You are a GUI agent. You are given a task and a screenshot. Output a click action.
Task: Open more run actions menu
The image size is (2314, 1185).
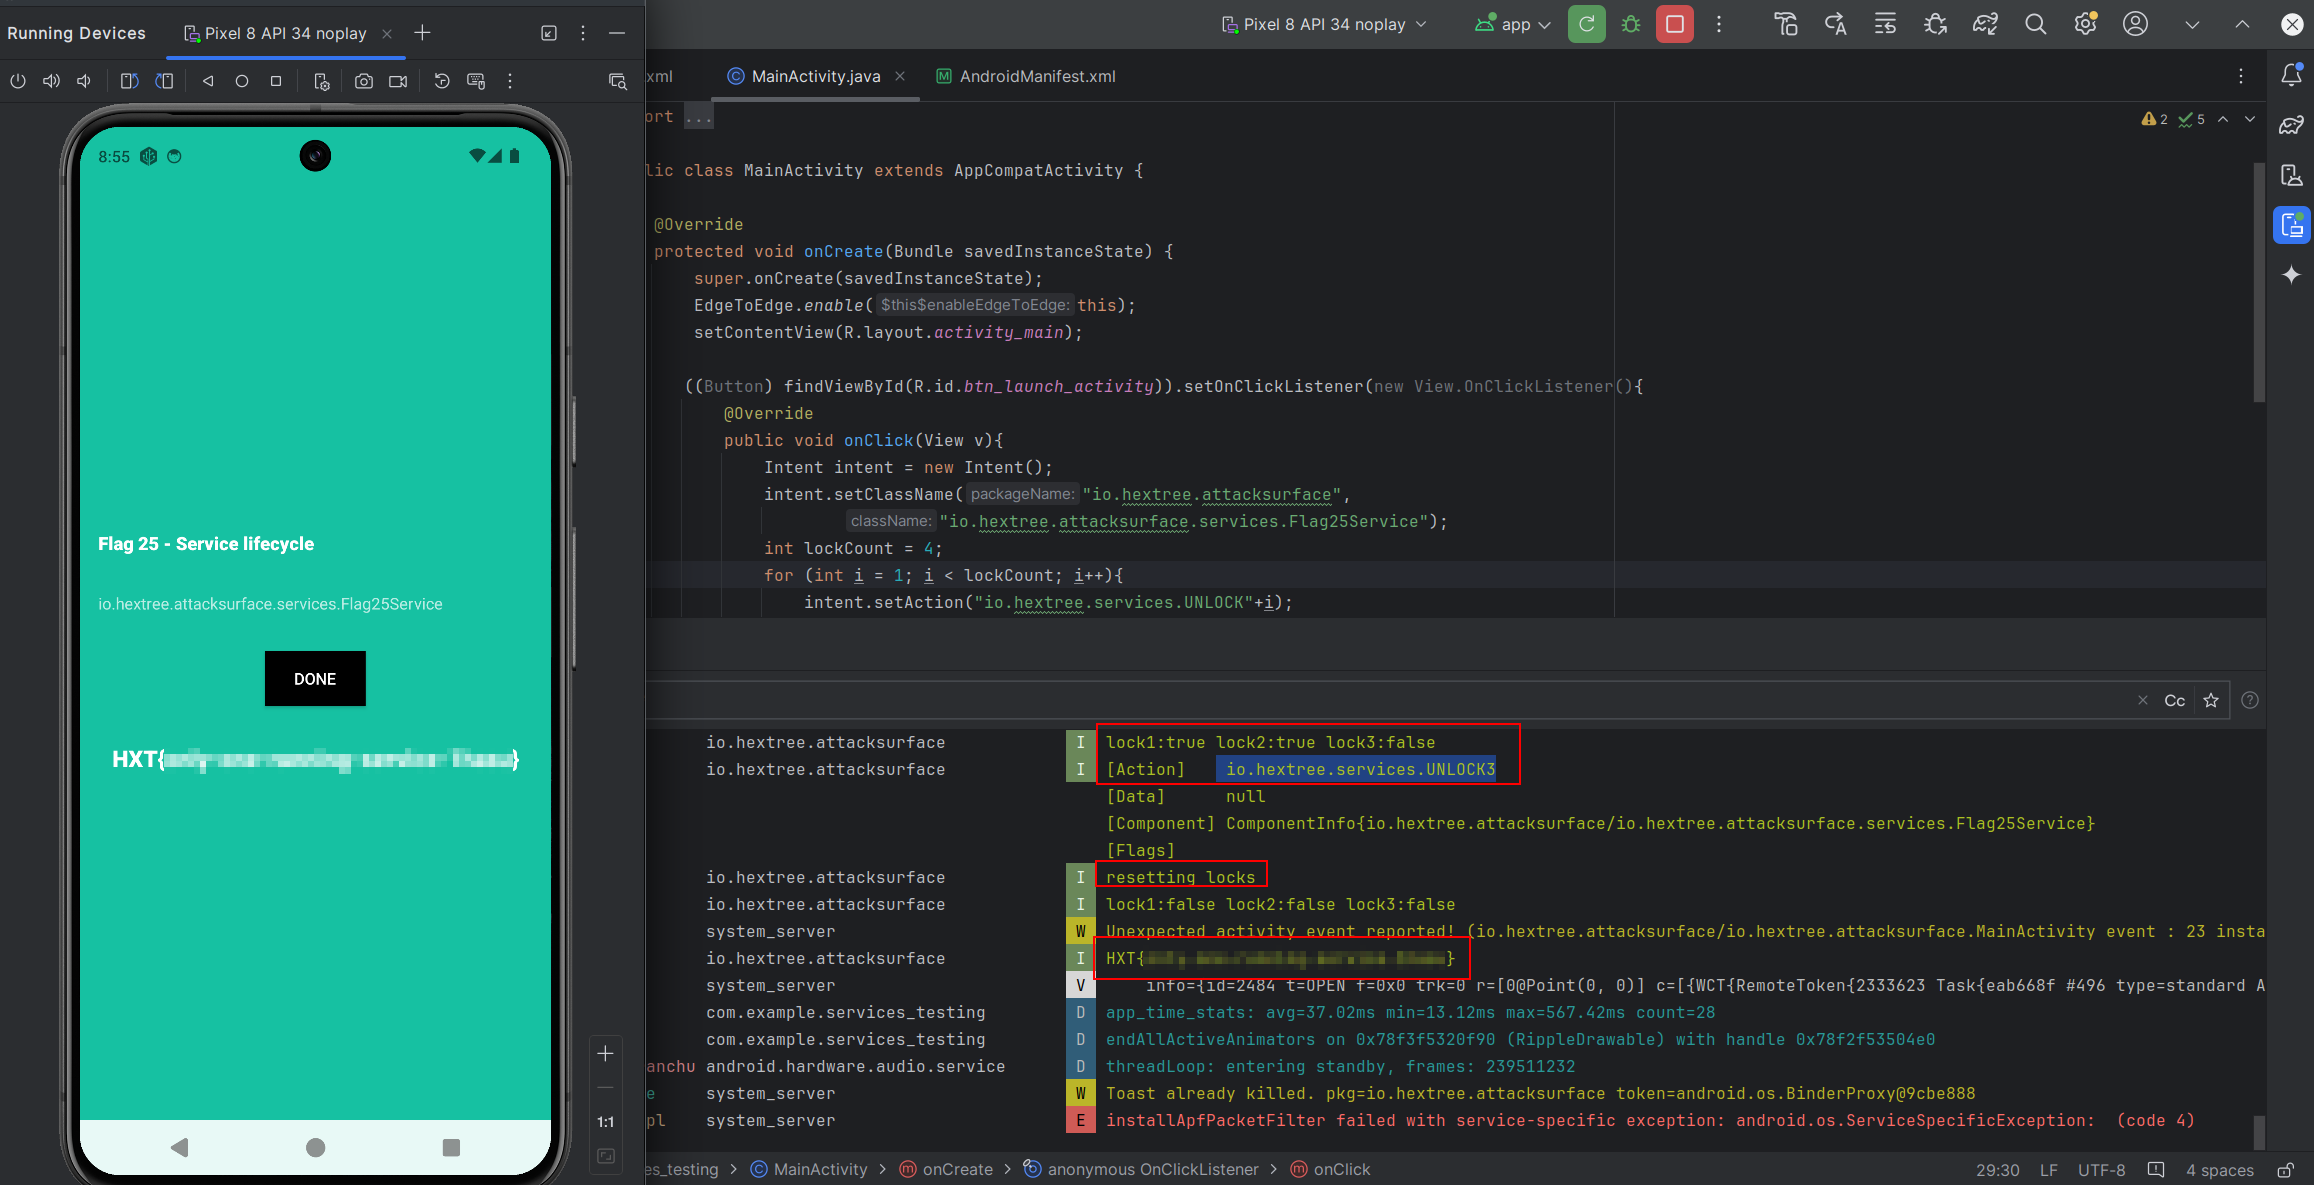(1719, 24)
